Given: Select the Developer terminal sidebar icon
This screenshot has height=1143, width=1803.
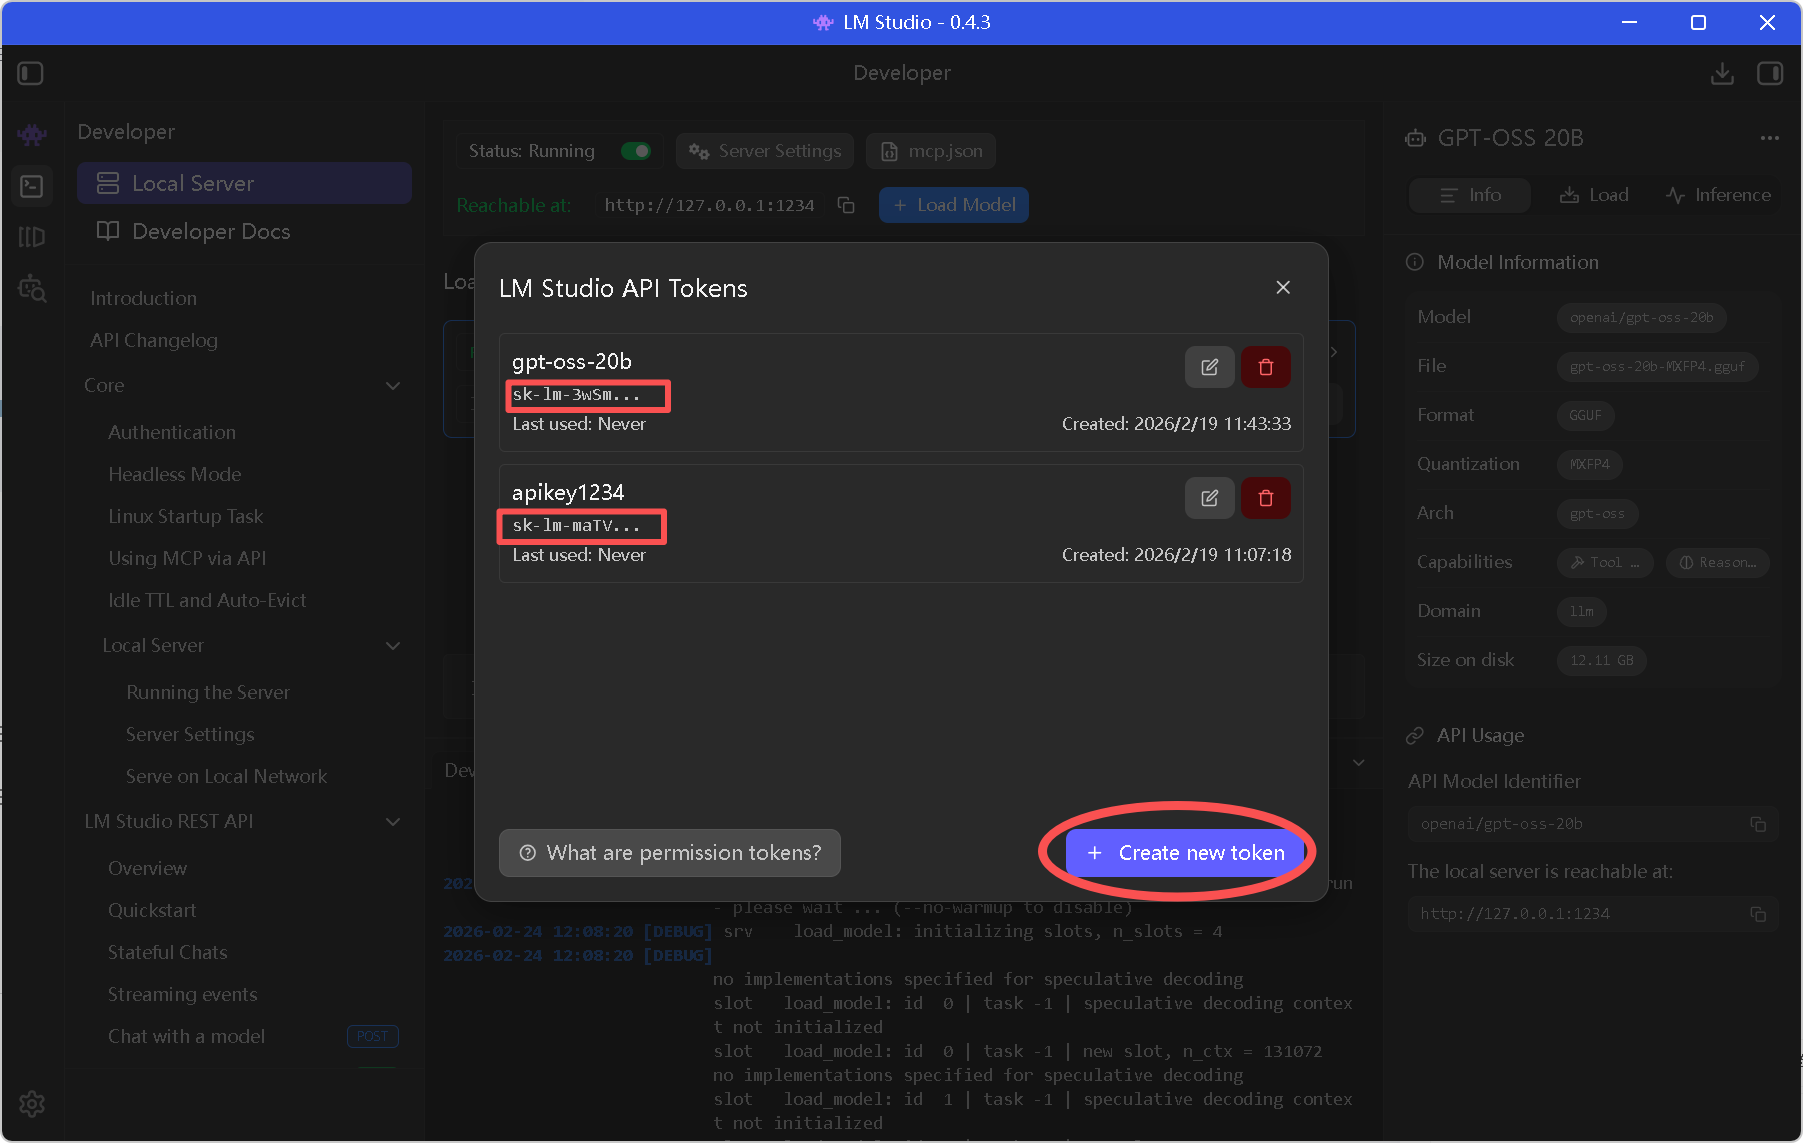Looking at the screenshot, I should pyautogui.click(x=32, y=186).
